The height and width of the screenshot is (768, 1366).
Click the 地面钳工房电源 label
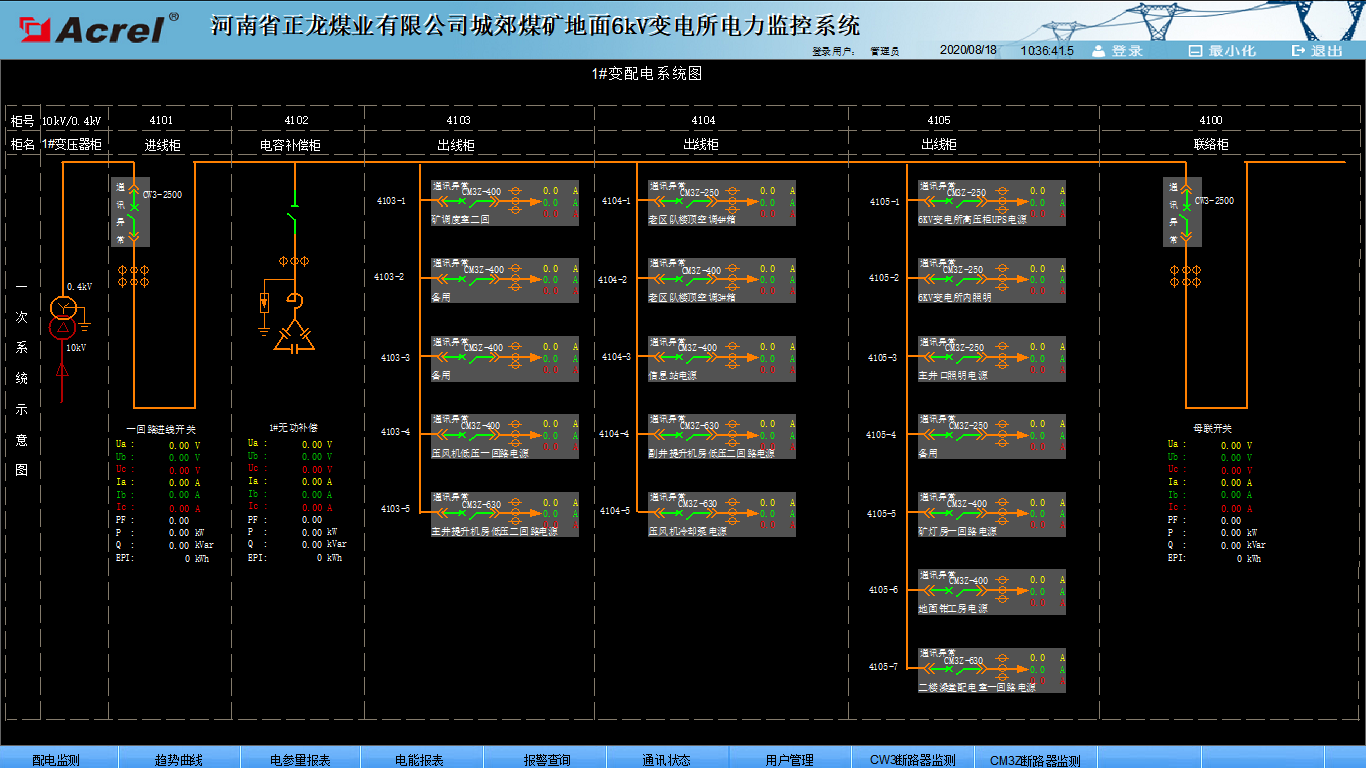point(952,609)
